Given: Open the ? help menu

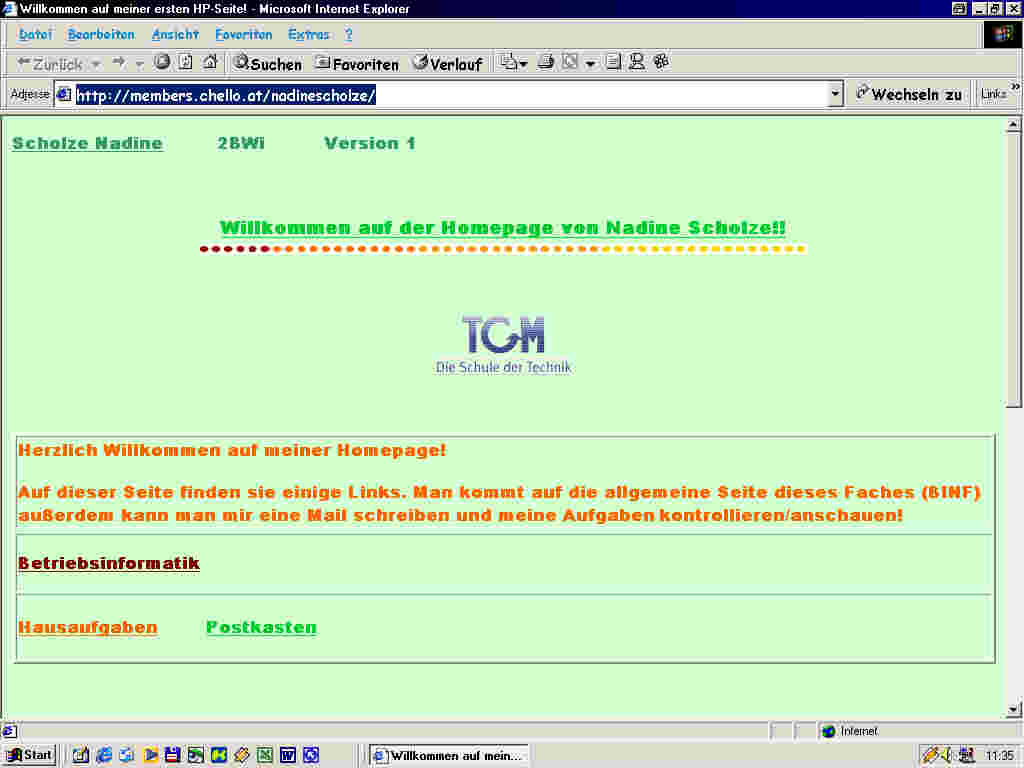Looking at the screenshot, I should point(349,35).
